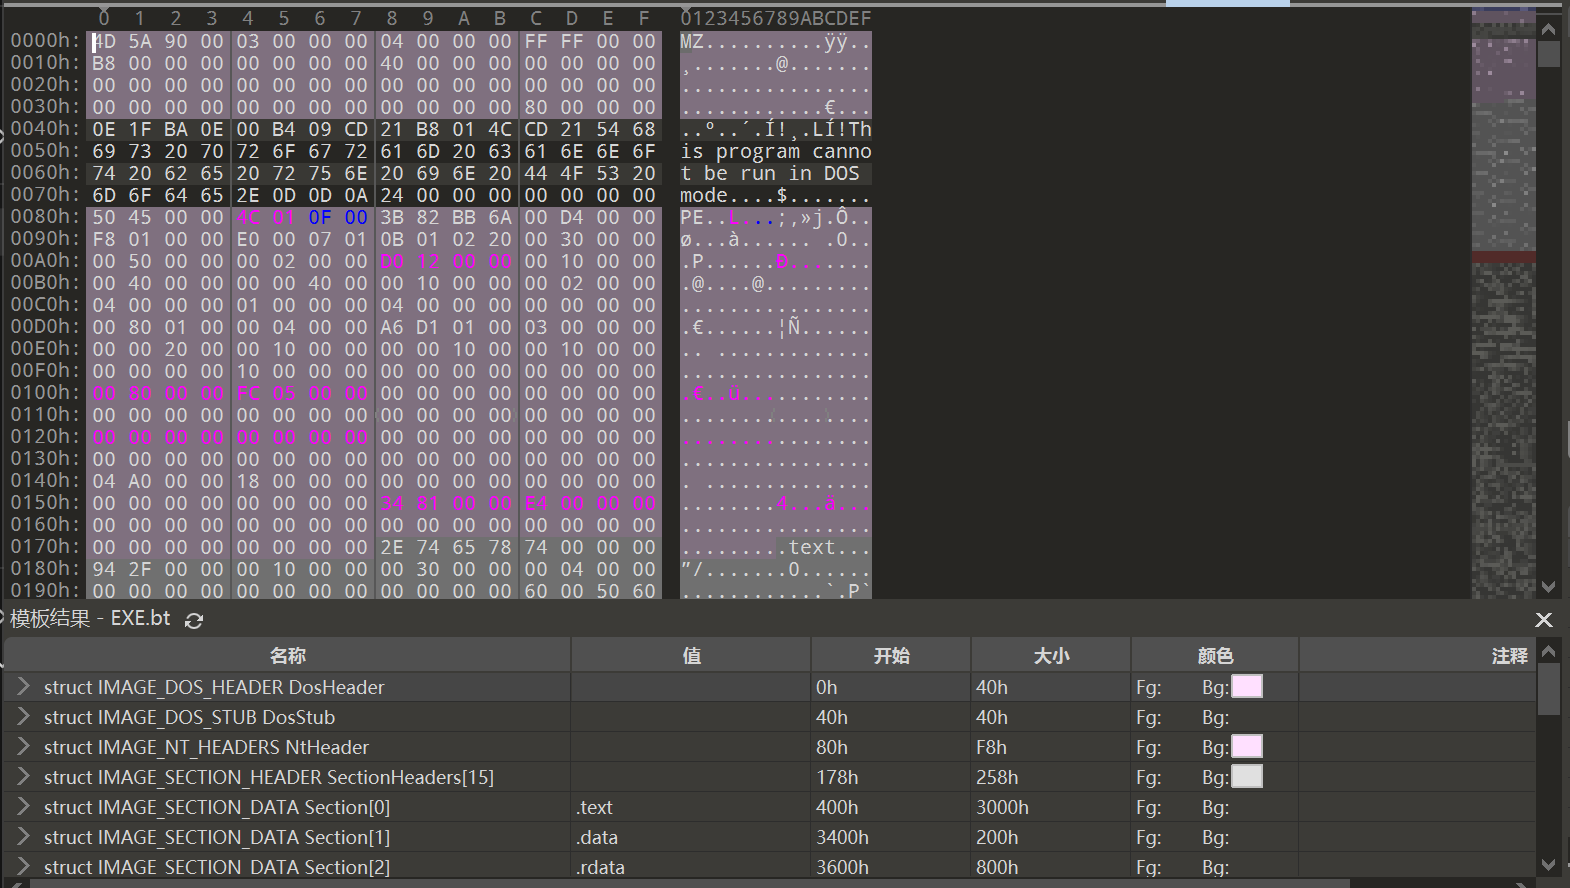Viewport: 1570px width, 888px height.
Task: Select the IMAGE_SECTION_HEADER SectionHeaders[15] row name
Action: (x=269, y=777)
